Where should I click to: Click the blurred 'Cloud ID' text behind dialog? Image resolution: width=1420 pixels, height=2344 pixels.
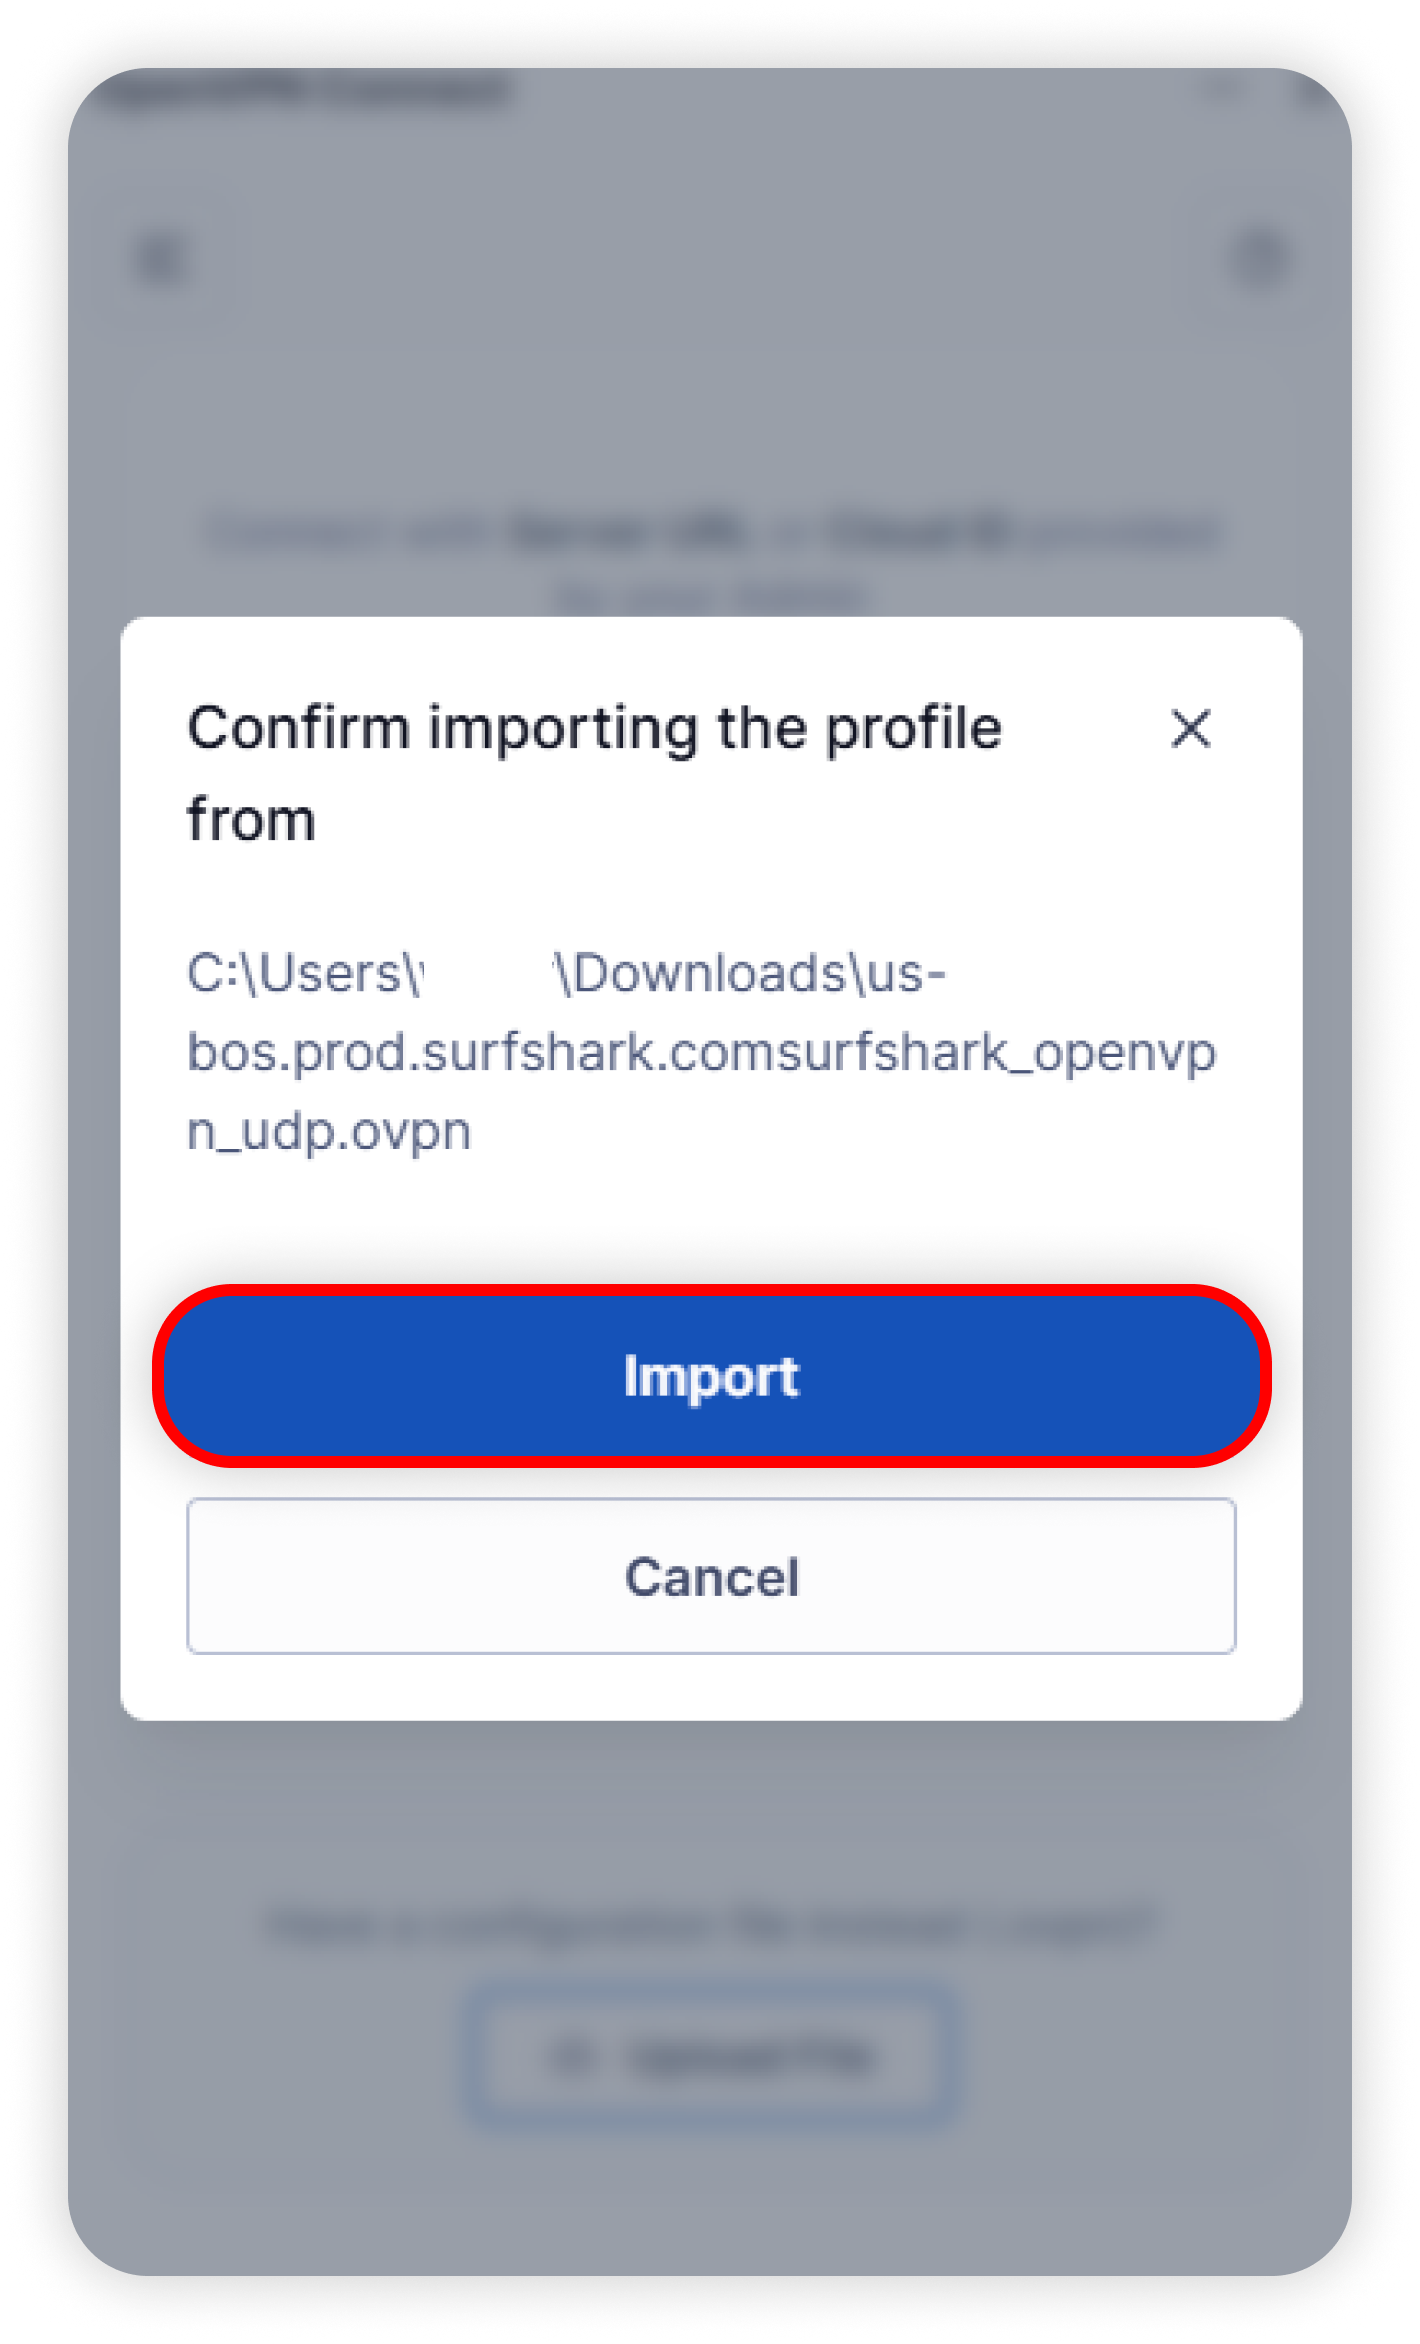915,532
